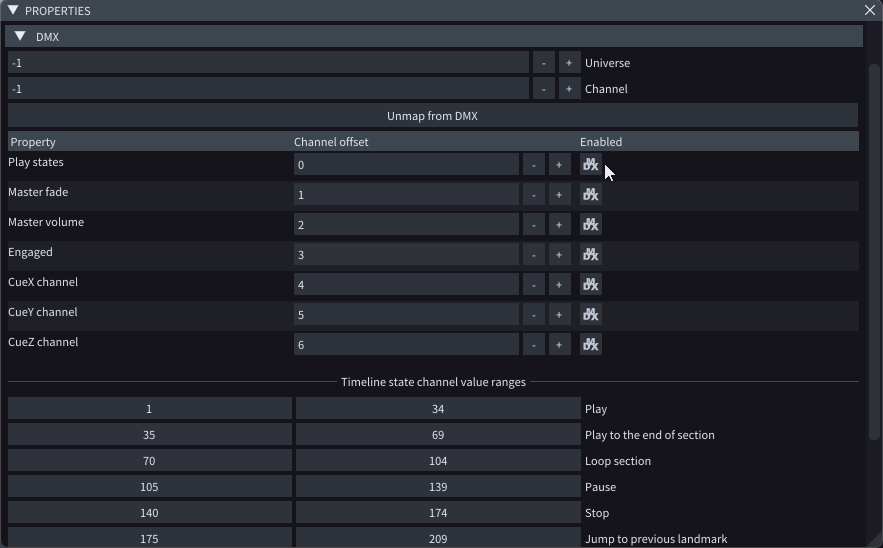The height and width of the screenshot is (548, 883).
Task: Click the Universe input field
Action: click(x=268, y=63)
